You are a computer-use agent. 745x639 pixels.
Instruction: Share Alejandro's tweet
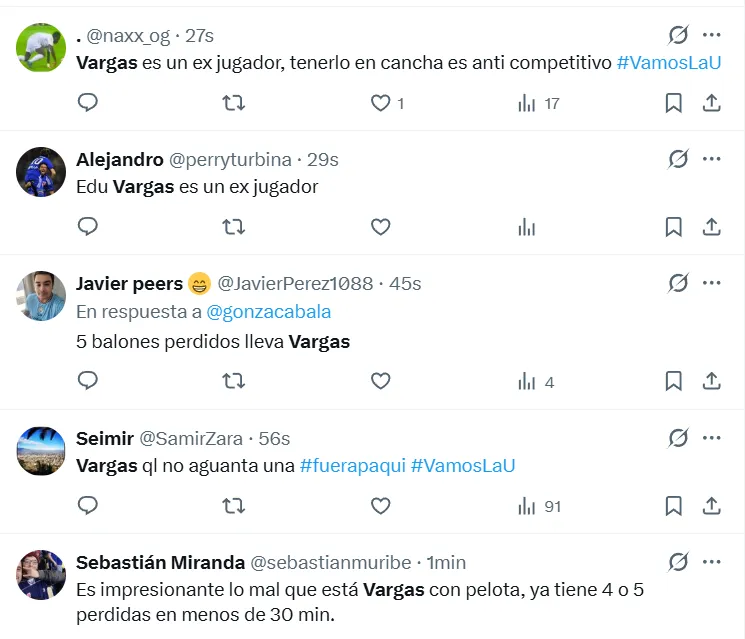[x=711, y=227]
